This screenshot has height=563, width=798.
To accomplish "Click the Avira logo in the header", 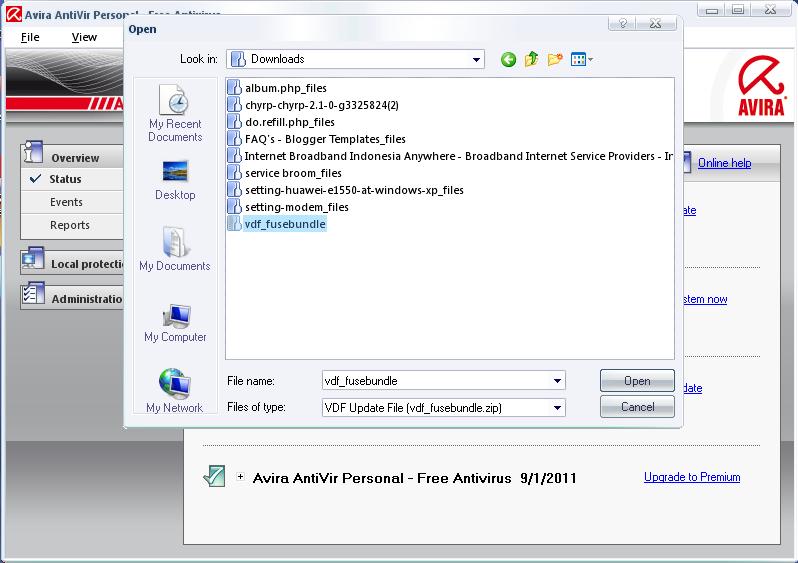I will [x=761, y=86].
